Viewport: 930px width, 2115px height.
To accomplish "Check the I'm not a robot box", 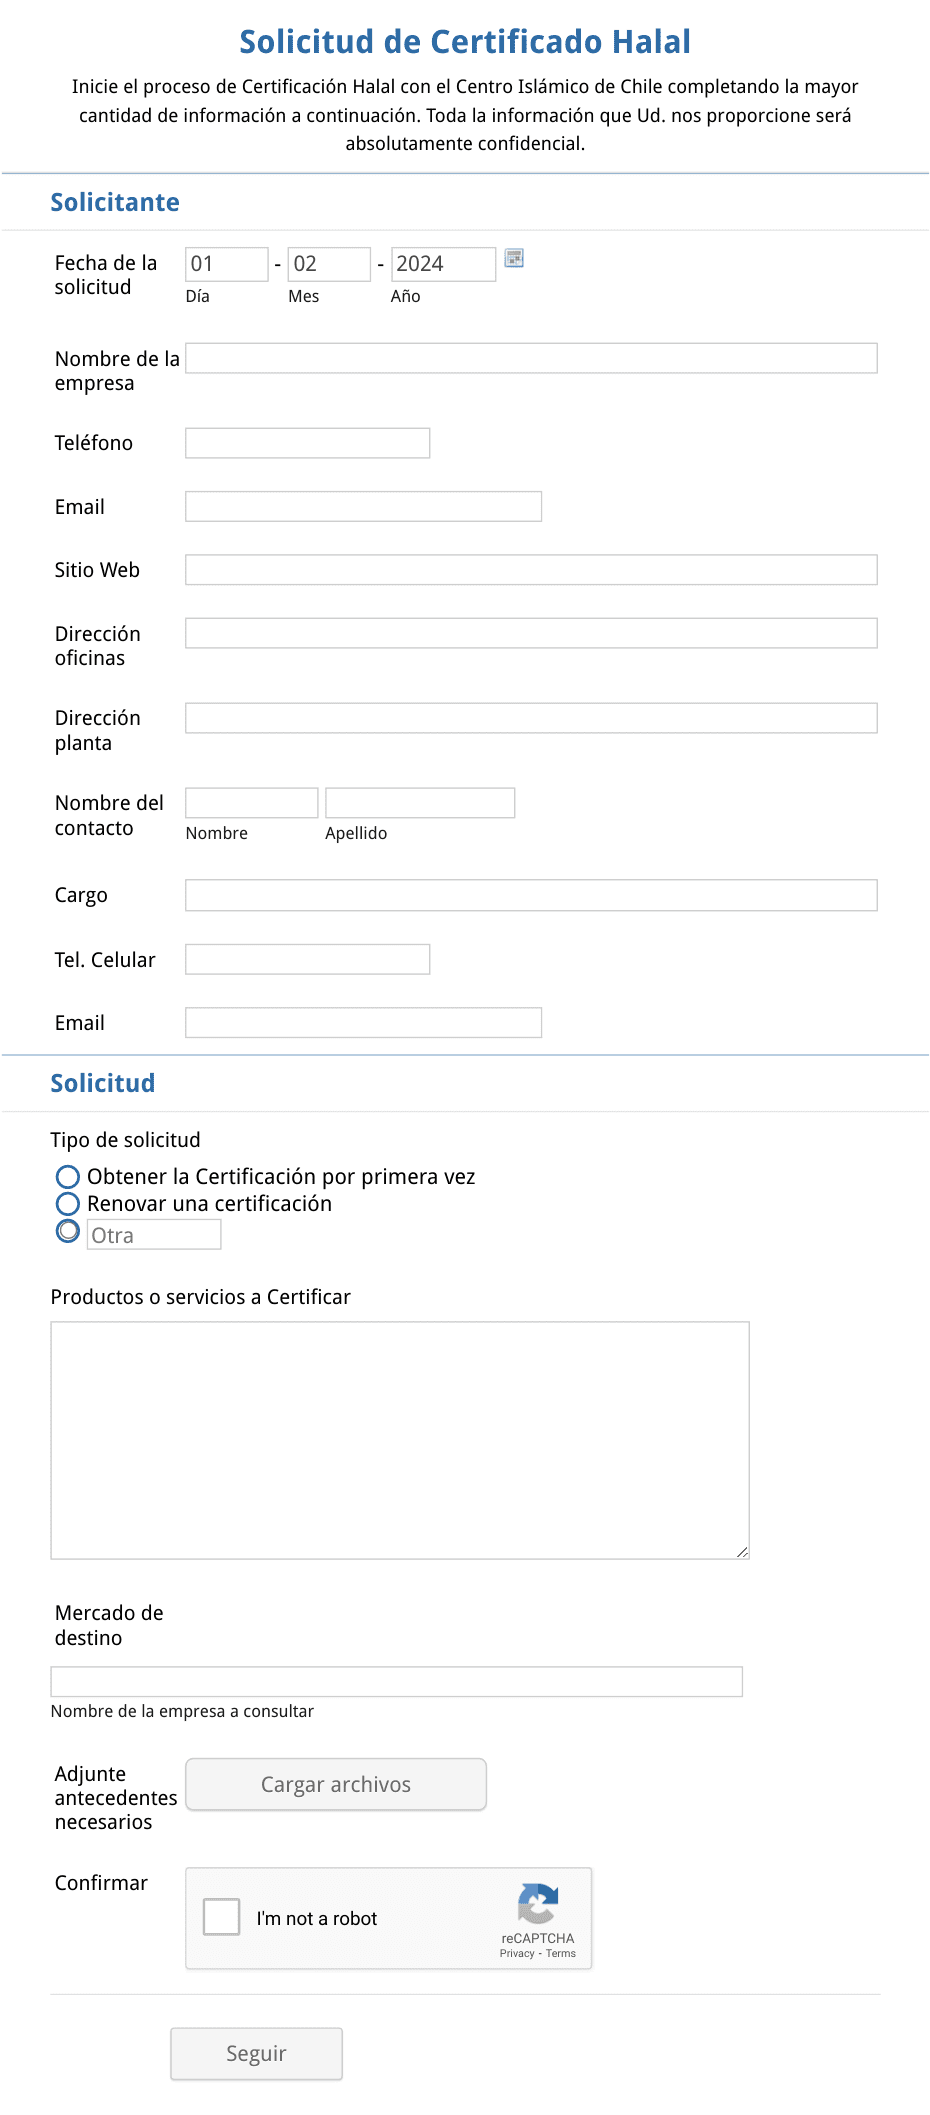I will click(221, 1917).
